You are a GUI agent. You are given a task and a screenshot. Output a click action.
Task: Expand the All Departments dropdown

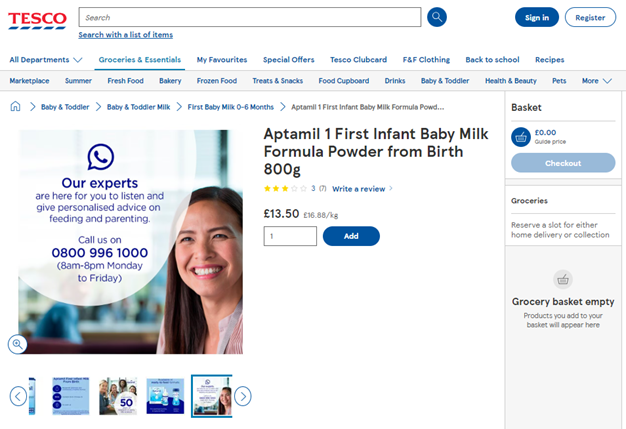46,60
